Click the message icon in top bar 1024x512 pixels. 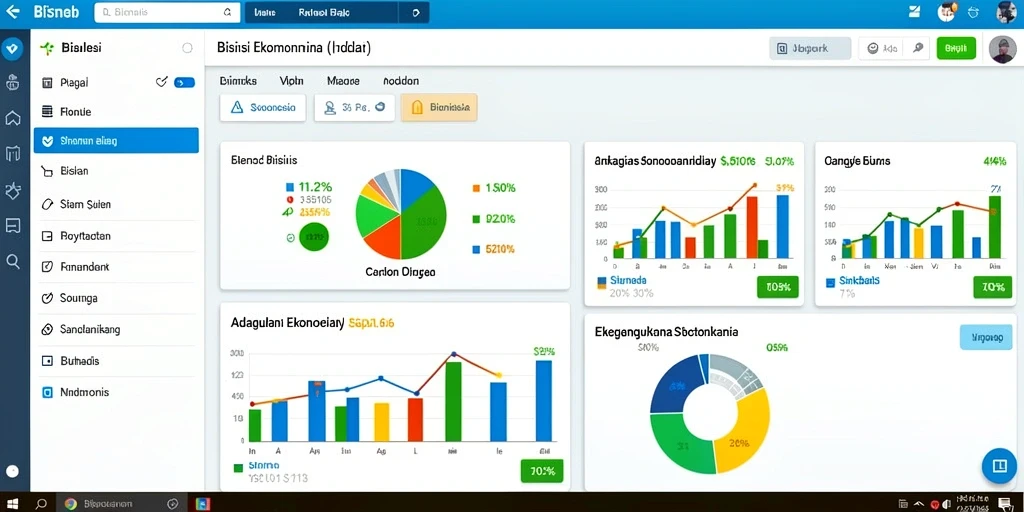pos(914,12)
